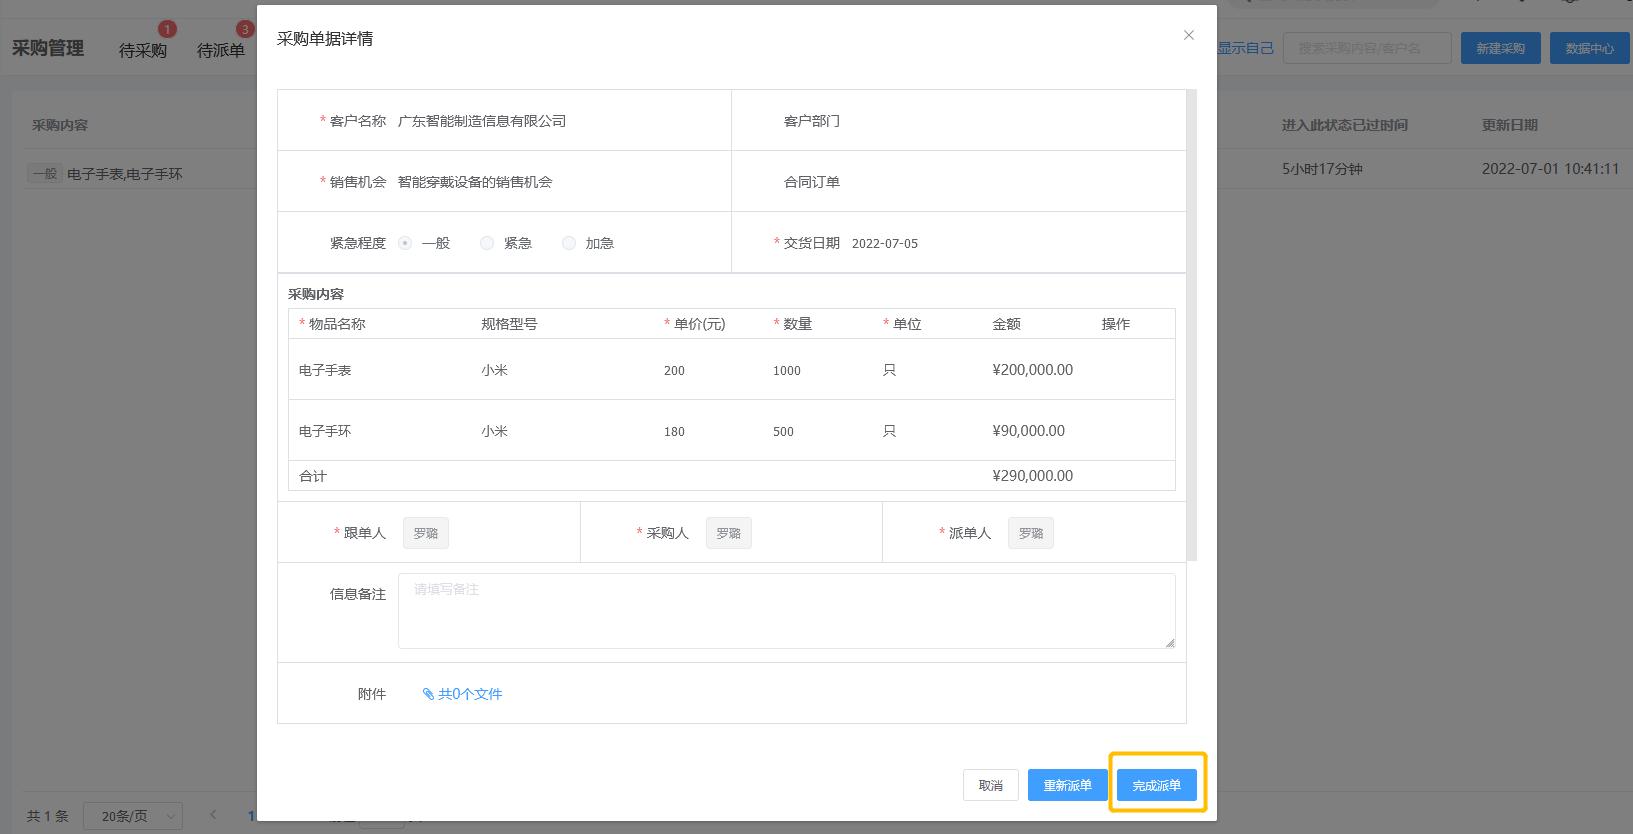Click the 智能穿戴设备的销售机会 value
The height and width of the screenshot is (834, 1633).
pyautogui.click(x=475, y=182)
